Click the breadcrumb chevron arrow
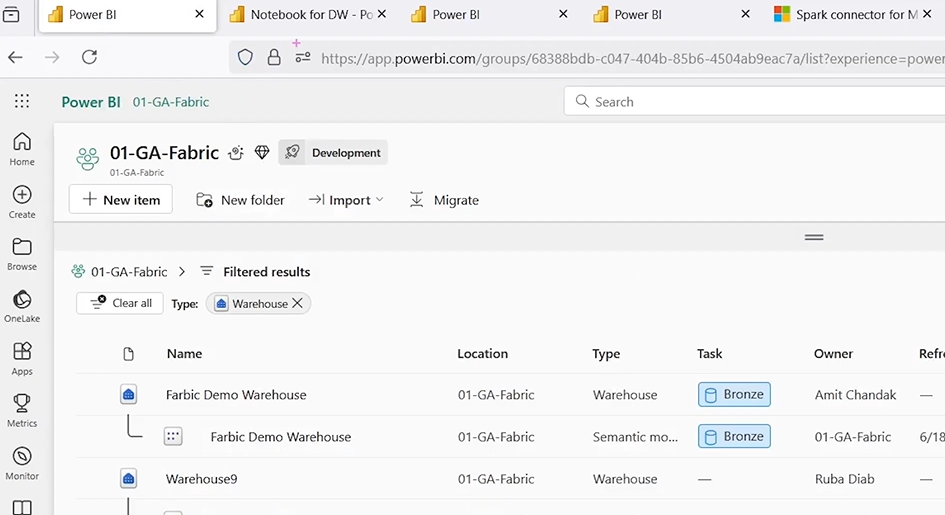The height and width of the screenshot is (515, 945). (182, 272)
